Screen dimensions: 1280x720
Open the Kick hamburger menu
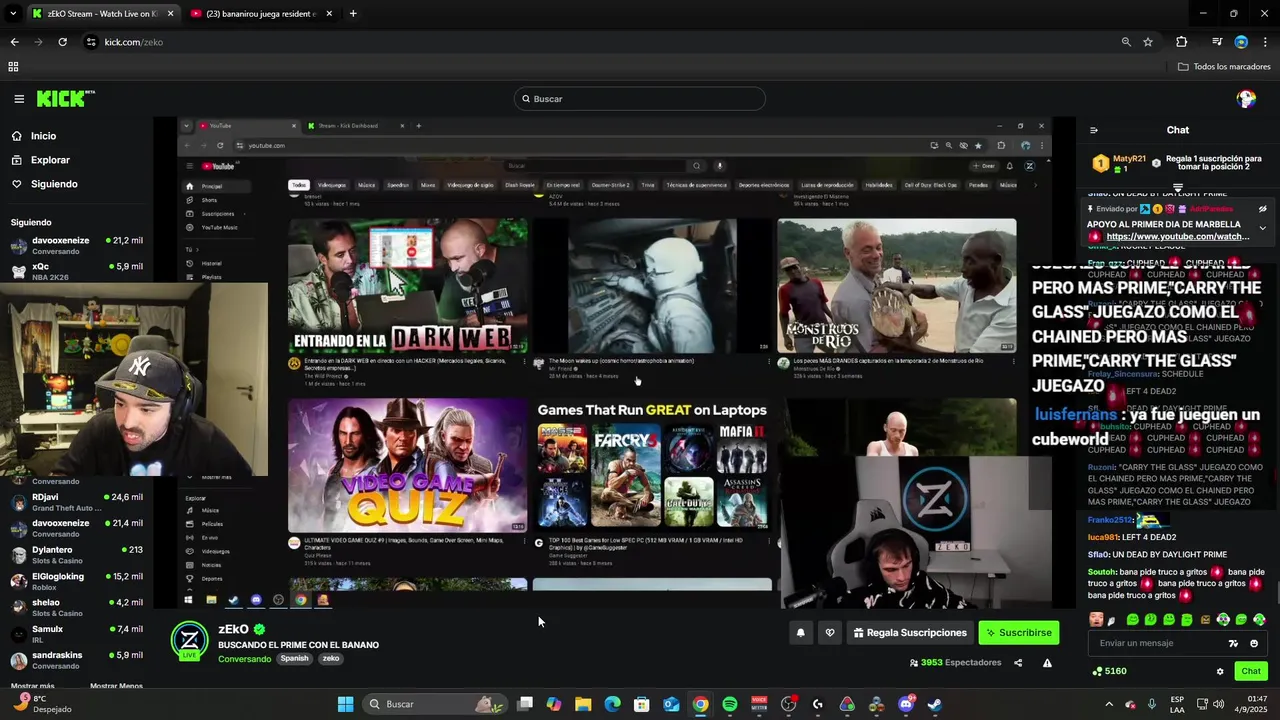pyautogui.click(x=19, y=99)
